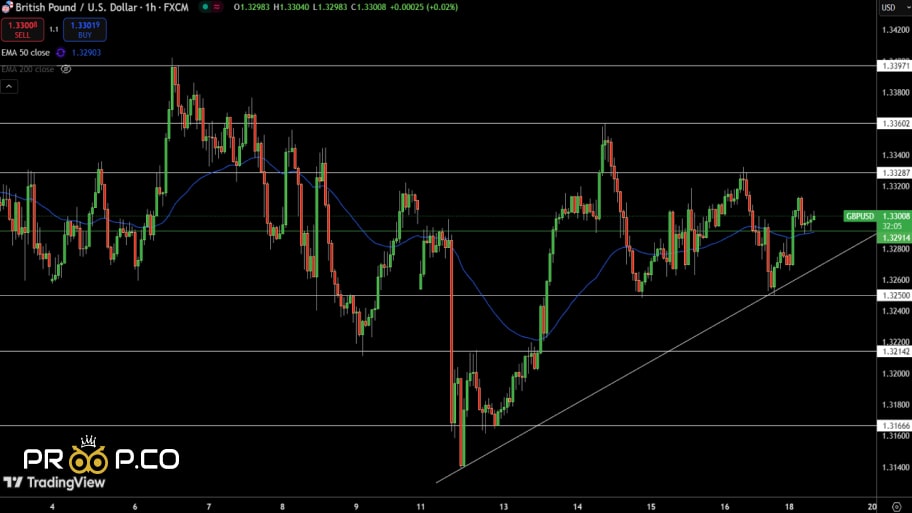Click the green EMA price label 1.32914
The width and height of the screenshot is (912, 513).
click(896, 238)
